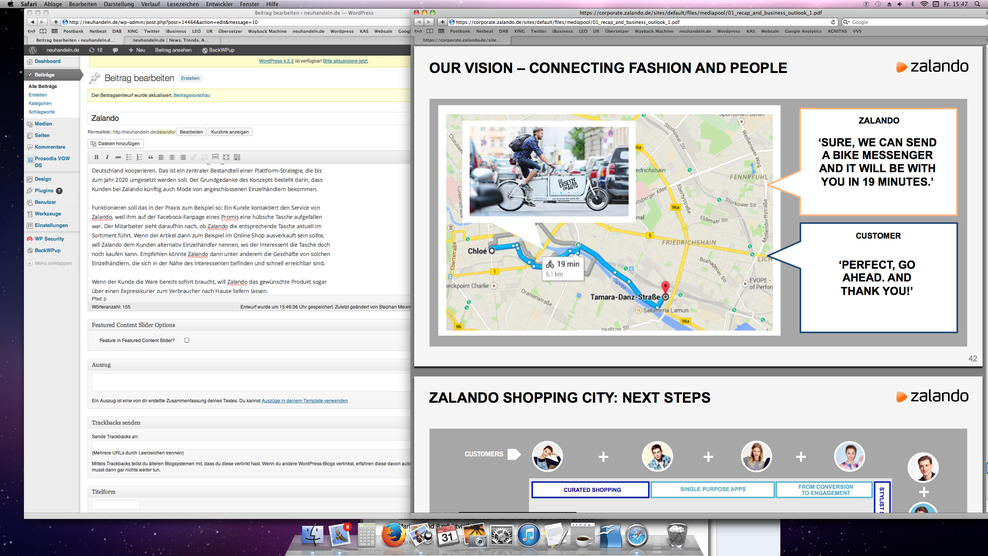Enter distraction-free fullscreen writing mode
The height and width of the screenshot is (556, 988).
click(x=226, y=157)
